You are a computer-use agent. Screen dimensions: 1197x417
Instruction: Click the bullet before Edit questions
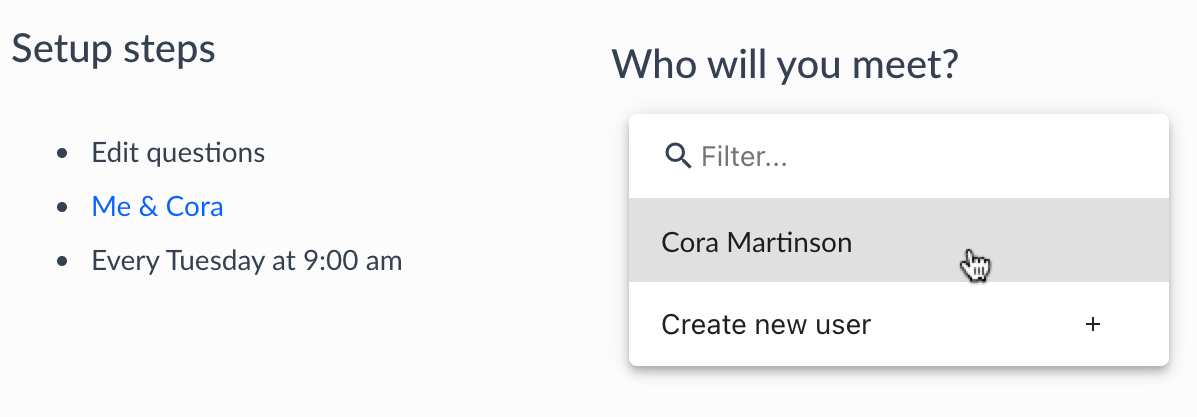(63, 154)
